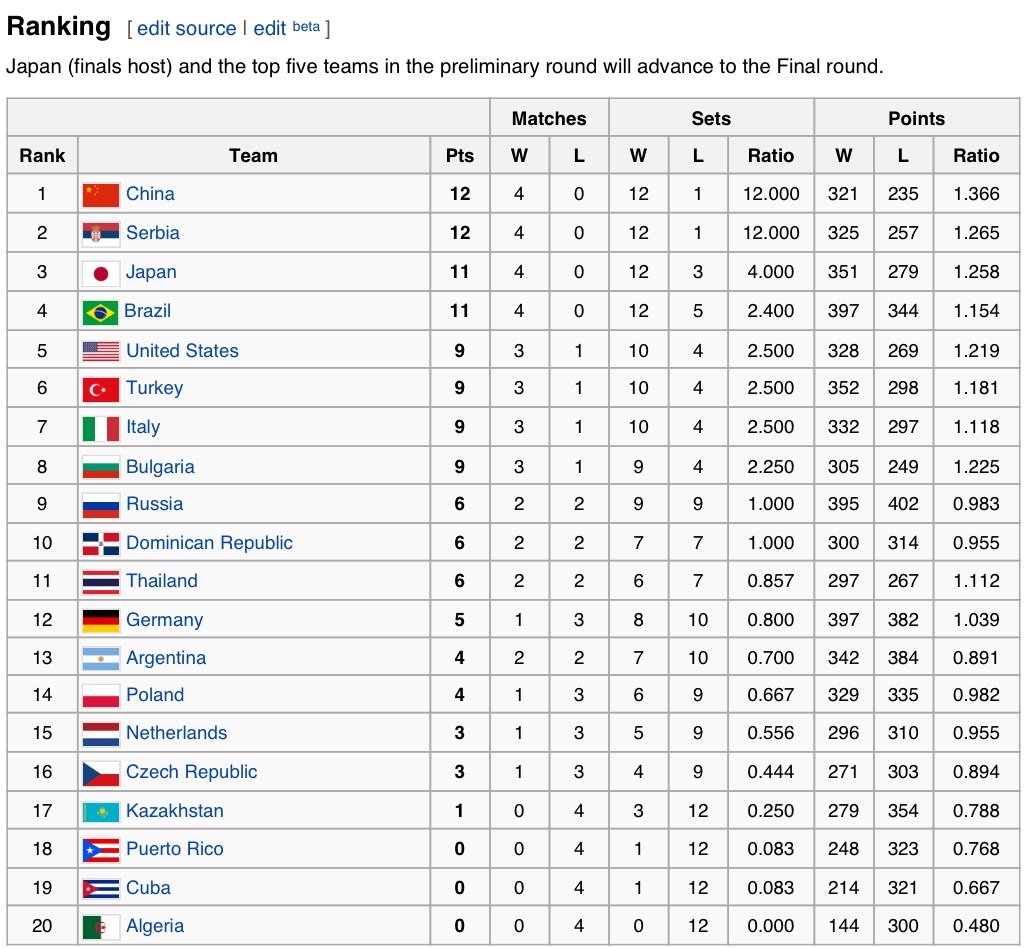The image size is (1029, 948).
Task: Visit the Argentina team page
Action: pyautogui.click(x=166, y=658)
